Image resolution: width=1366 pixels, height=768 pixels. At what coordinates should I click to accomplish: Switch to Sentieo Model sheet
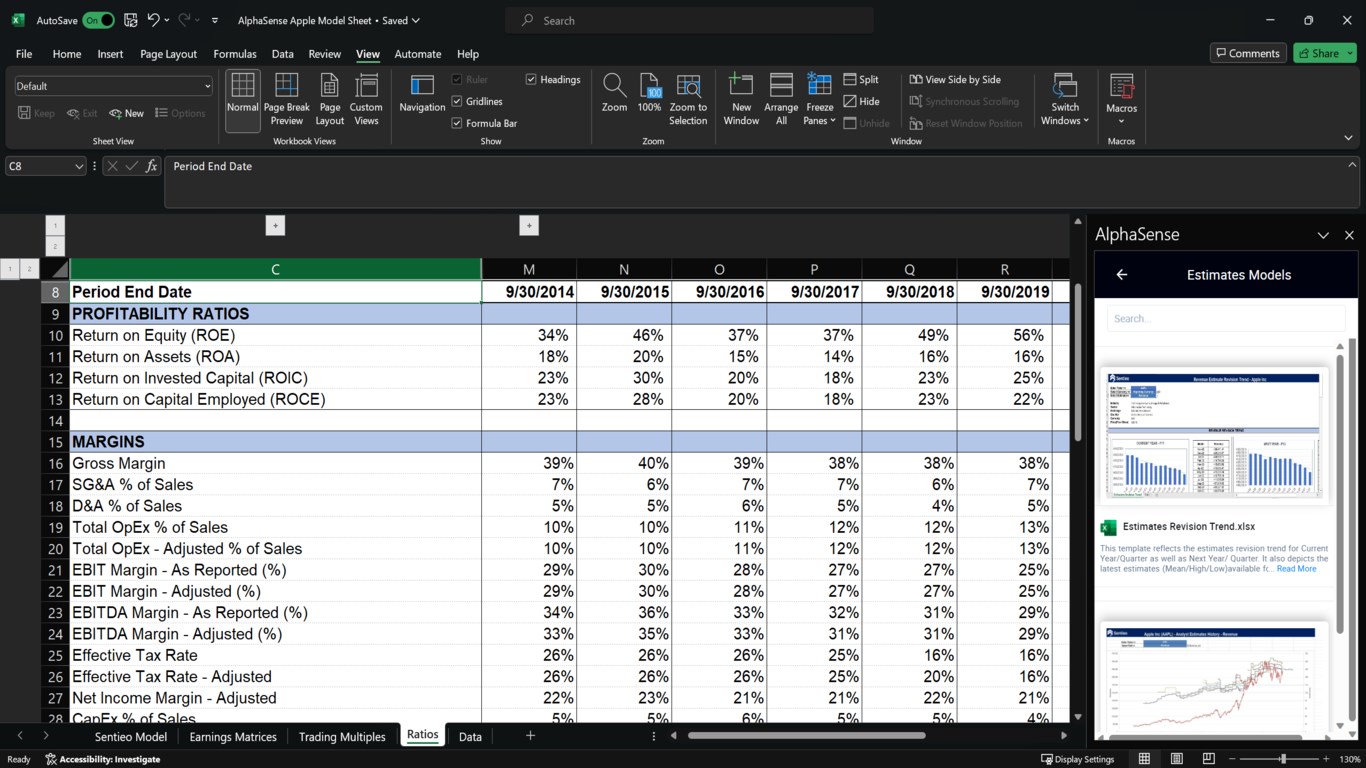131,737
